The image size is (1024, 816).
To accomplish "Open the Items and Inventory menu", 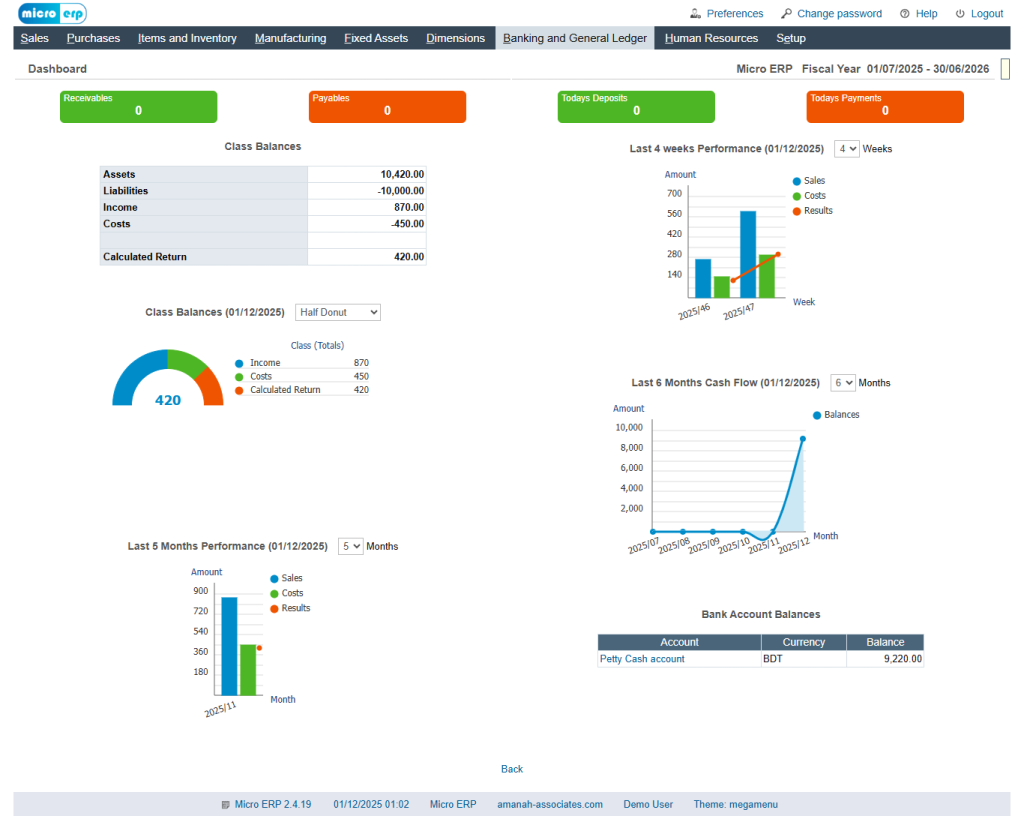I will tap(187, 39).
